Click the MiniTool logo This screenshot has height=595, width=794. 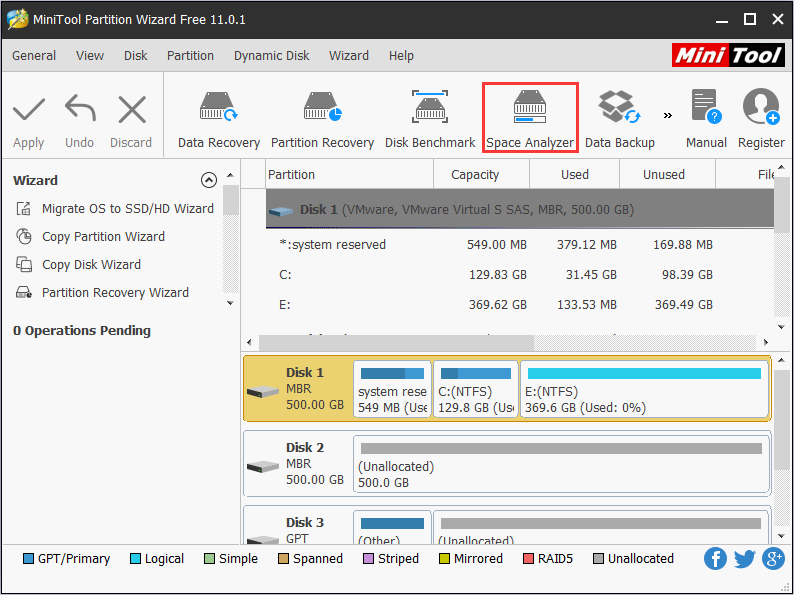[x=728, y=55]
